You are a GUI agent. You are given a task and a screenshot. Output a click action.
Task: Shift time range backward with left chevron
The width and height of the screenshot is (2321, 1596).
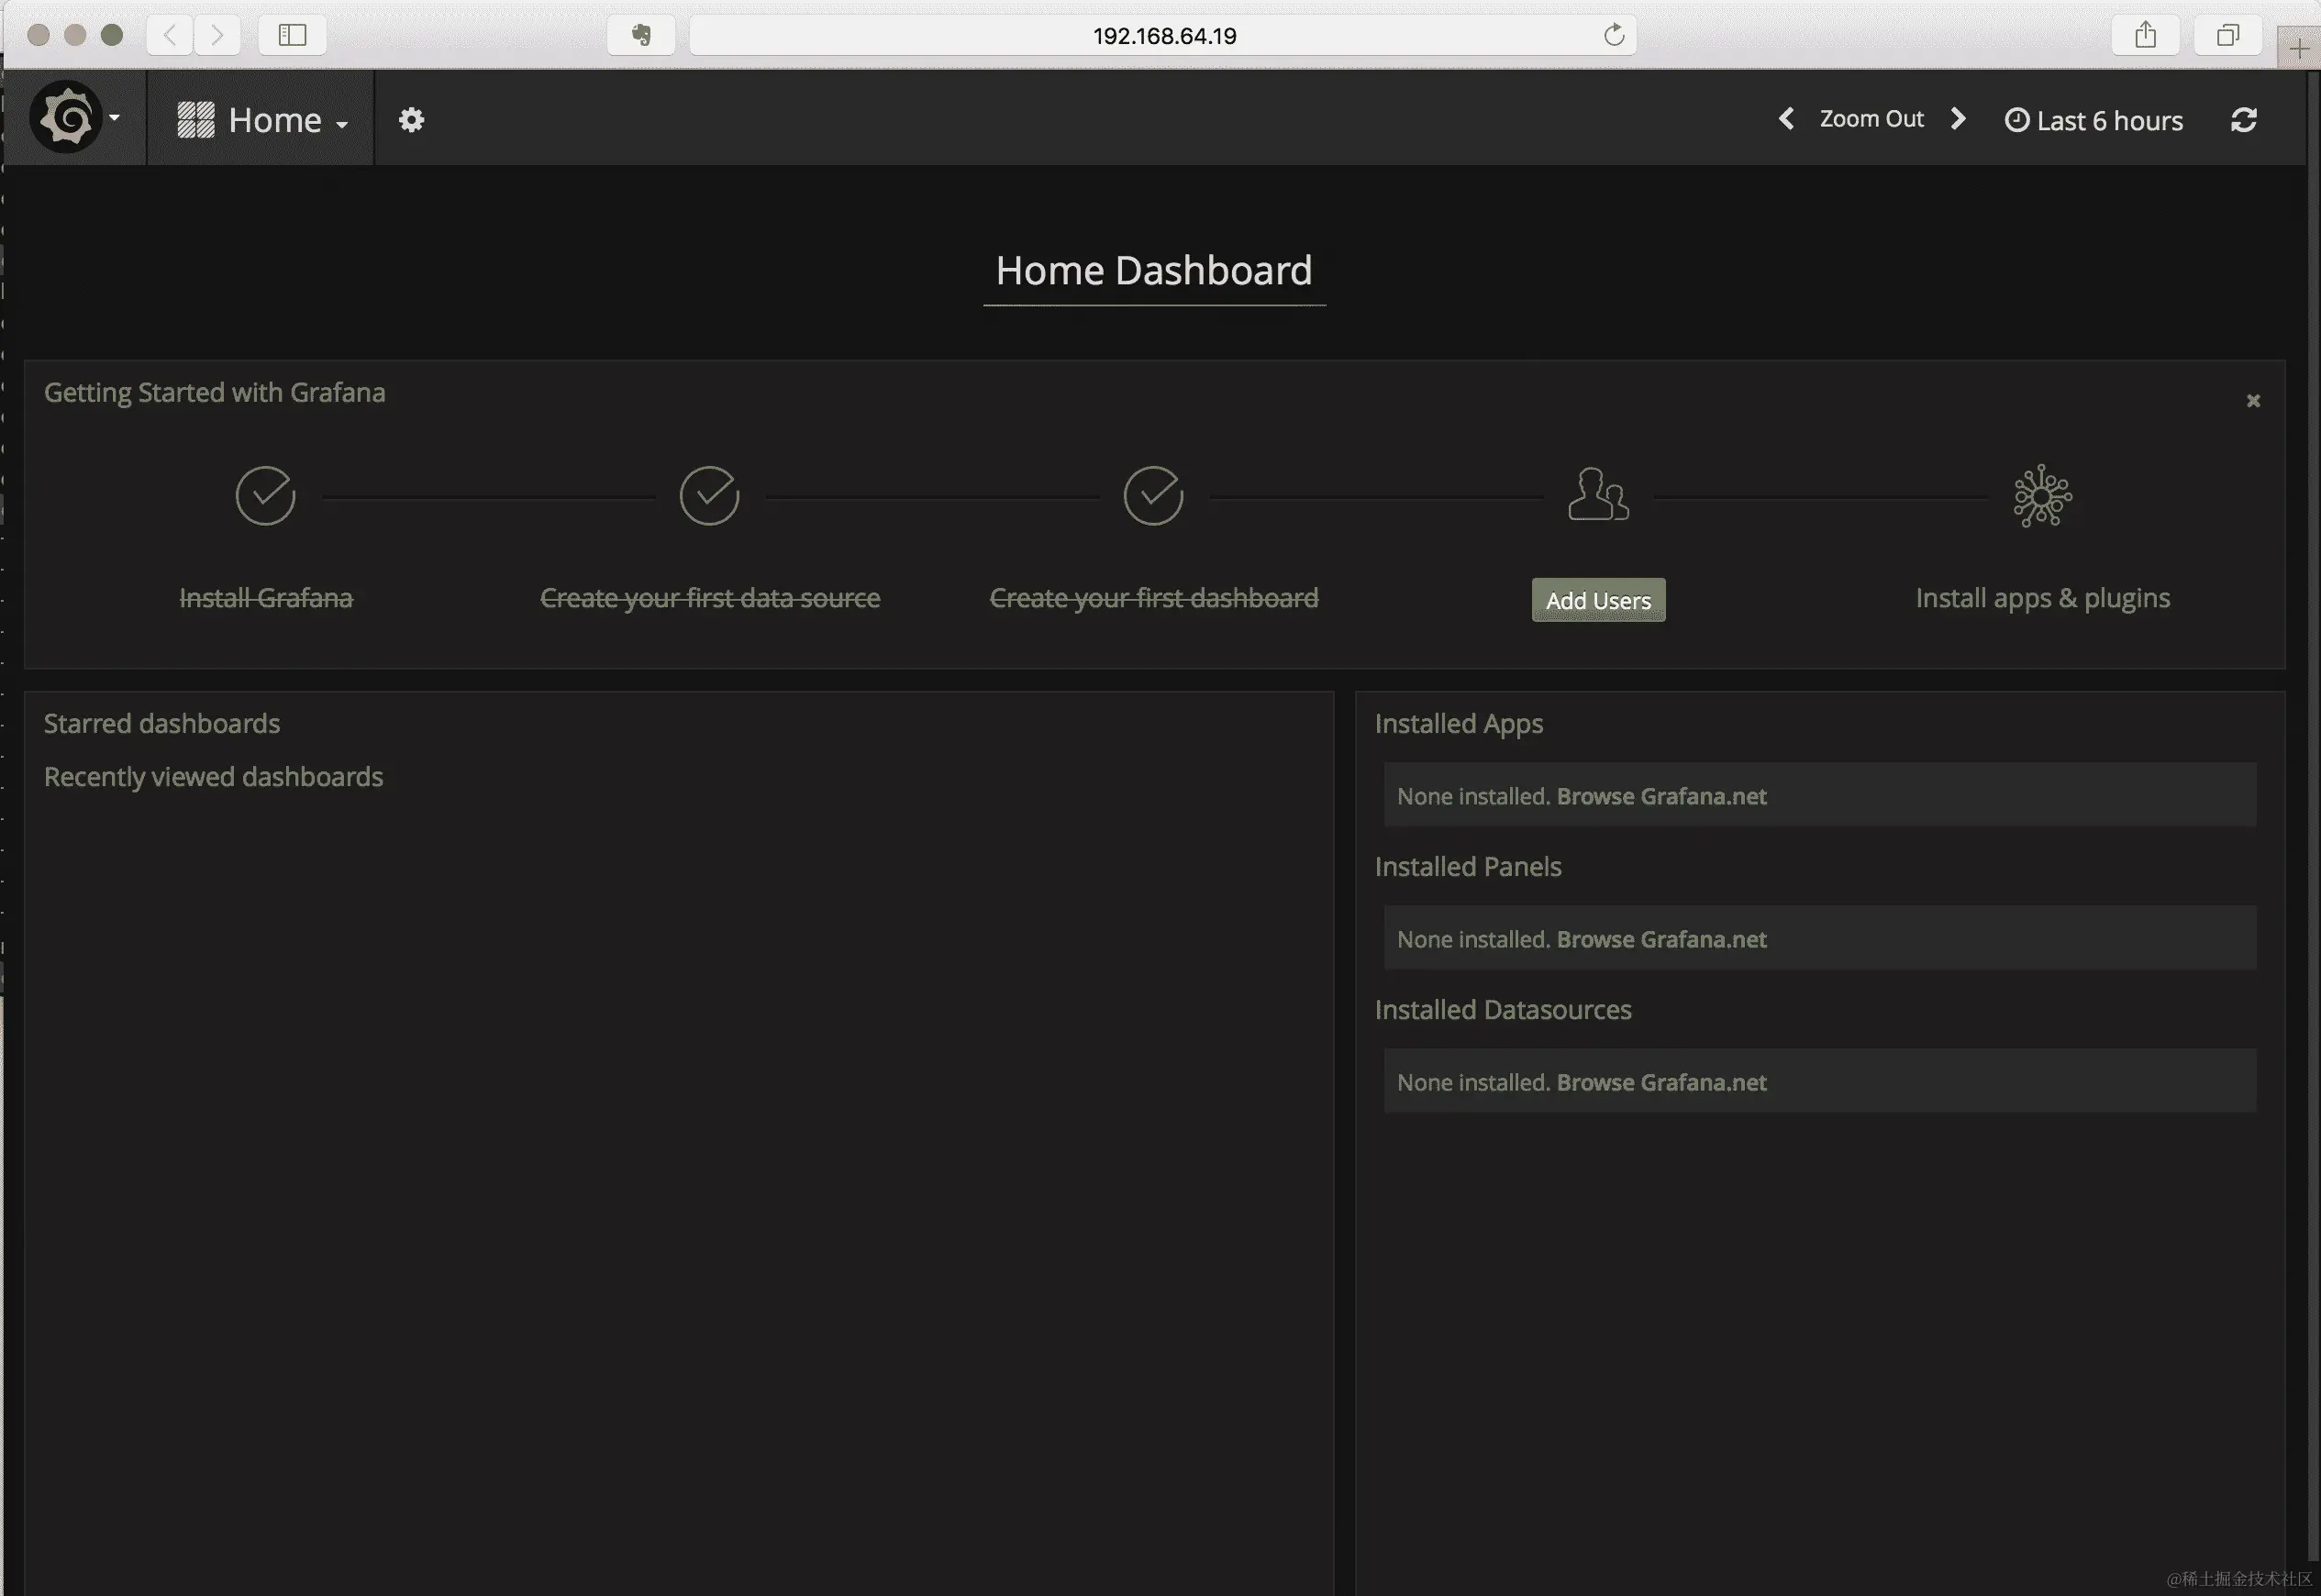1786,119
